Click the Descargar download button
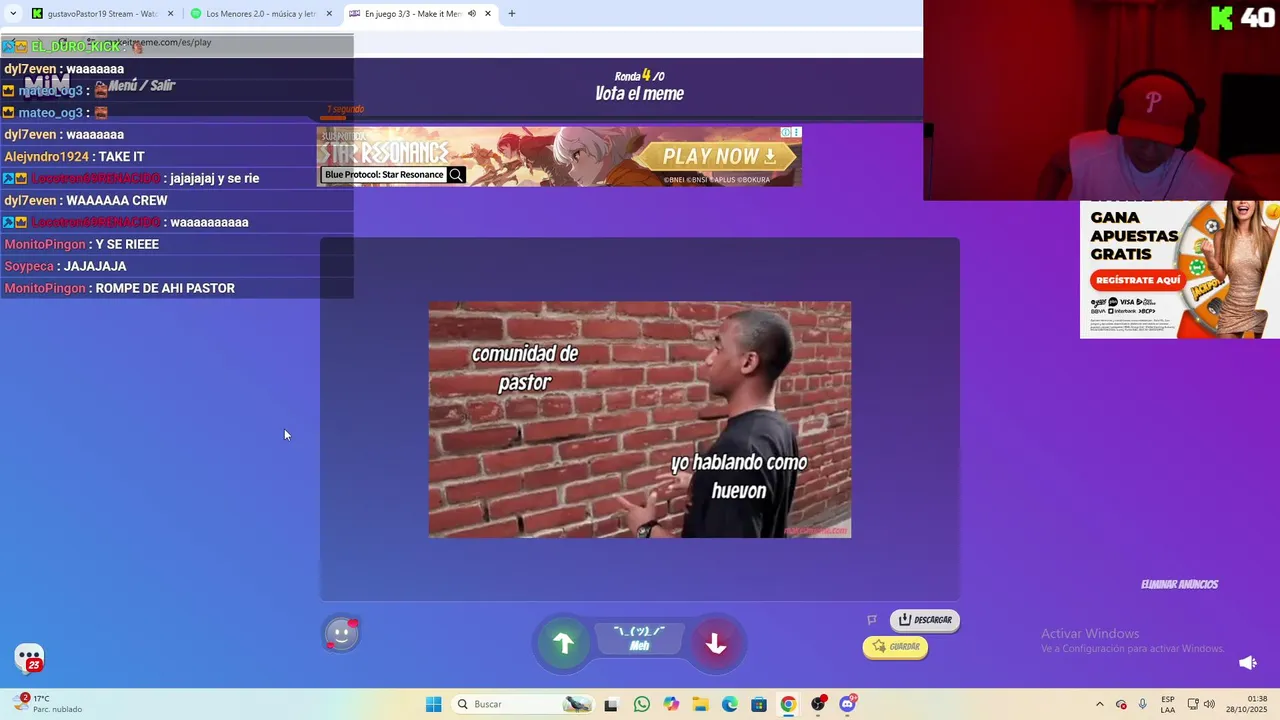The height and width of the screenshot is (720, 1280). pos(925,620)
